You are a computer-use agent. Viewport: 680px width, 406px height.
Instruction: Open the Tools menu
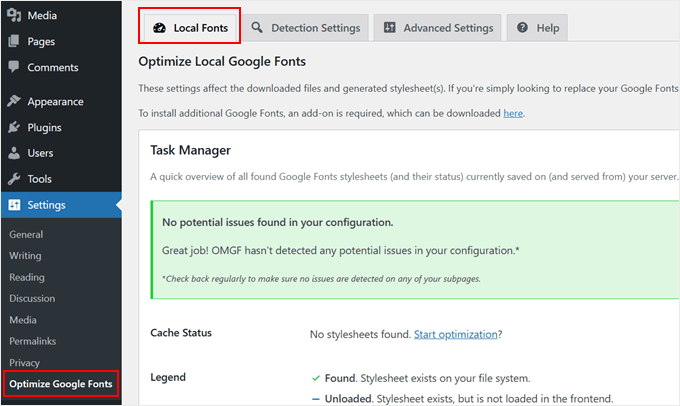[61, 179]
